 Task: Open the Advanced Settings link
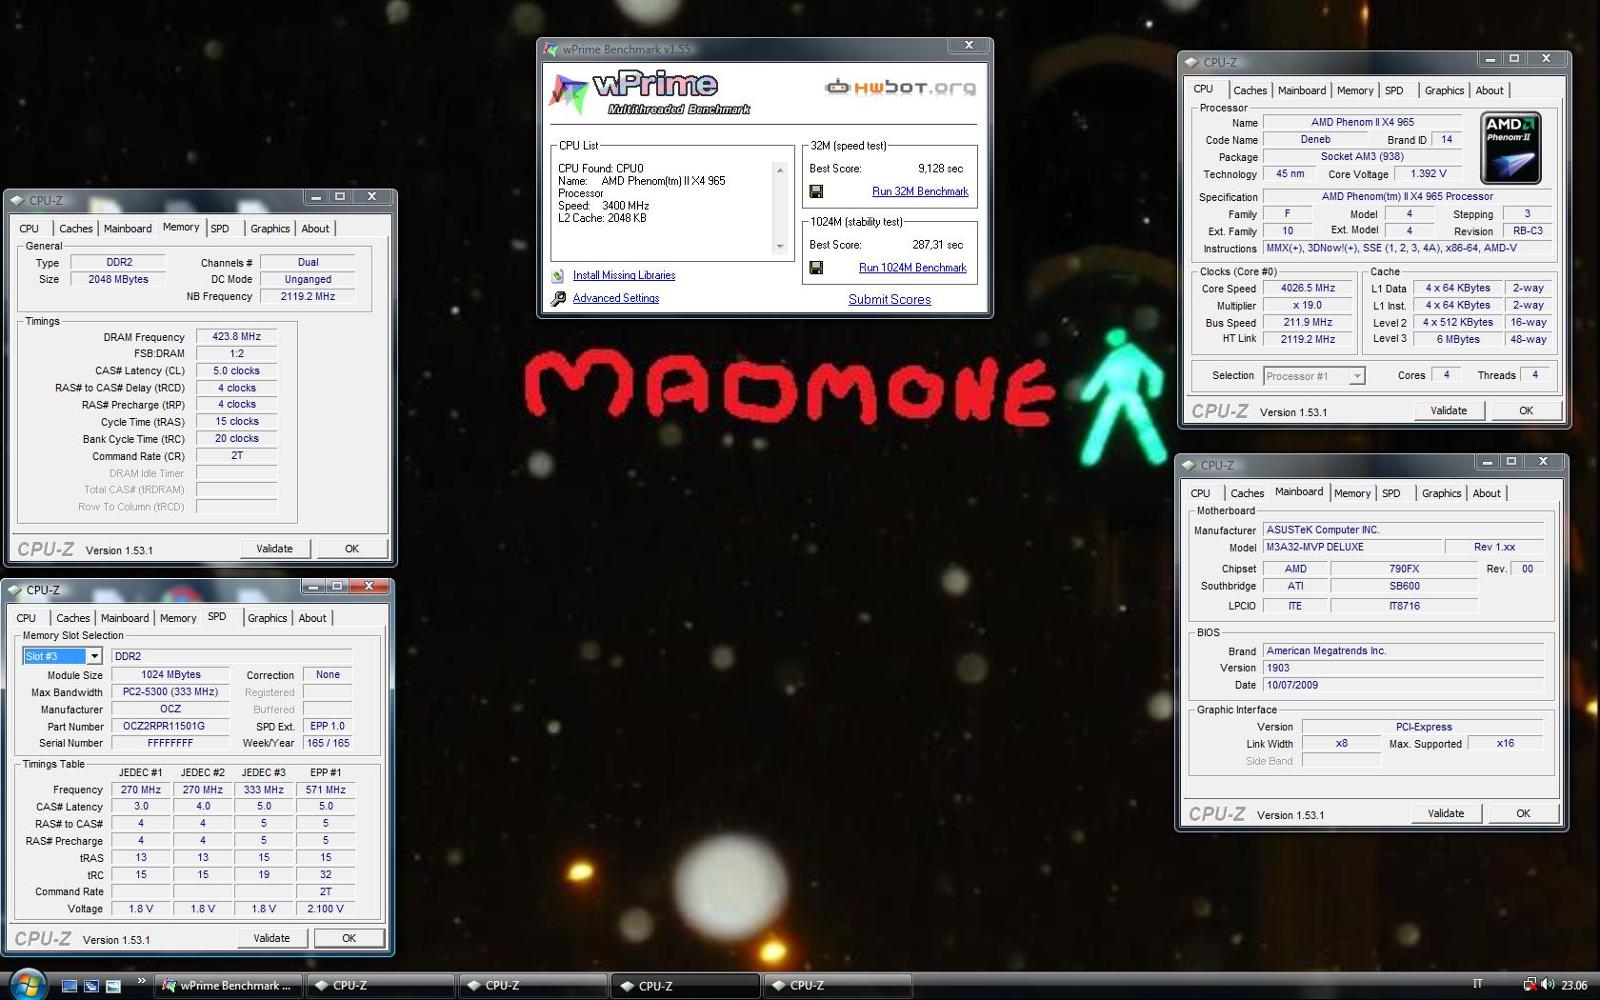tap(616, 298)
